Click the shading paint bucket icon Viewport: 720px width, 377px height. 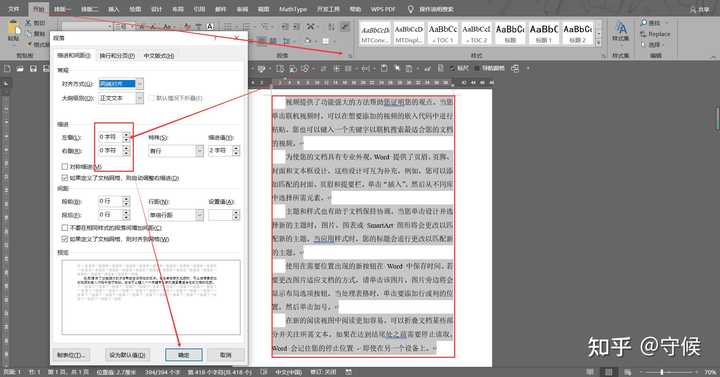coord(308,41)
